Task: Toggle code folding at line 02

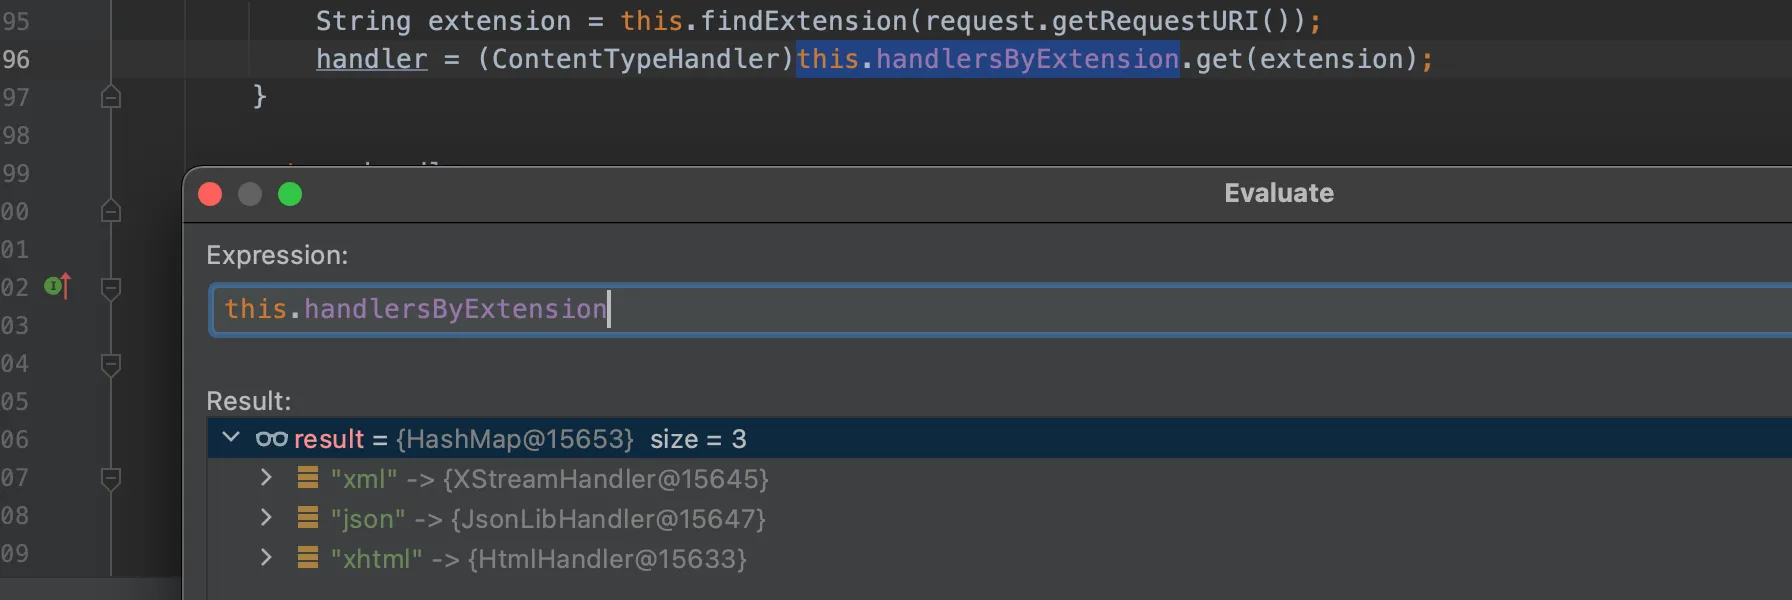Action: 111,288
